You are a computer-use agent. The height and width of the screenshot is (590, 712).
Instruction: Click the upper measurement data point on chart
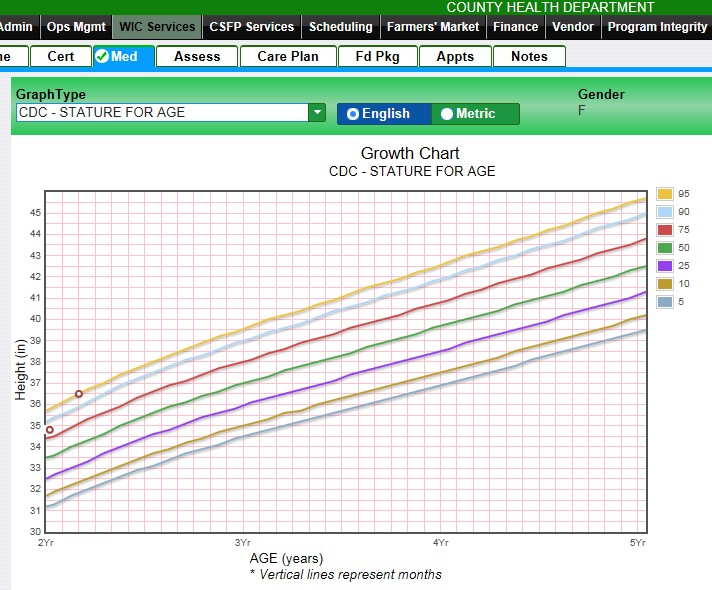point(79,394)
